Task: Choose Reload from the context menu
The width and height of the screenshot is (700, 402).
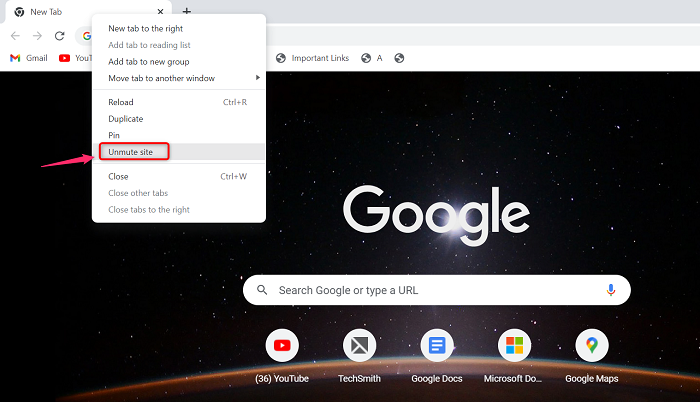Action: click(179, 102)
